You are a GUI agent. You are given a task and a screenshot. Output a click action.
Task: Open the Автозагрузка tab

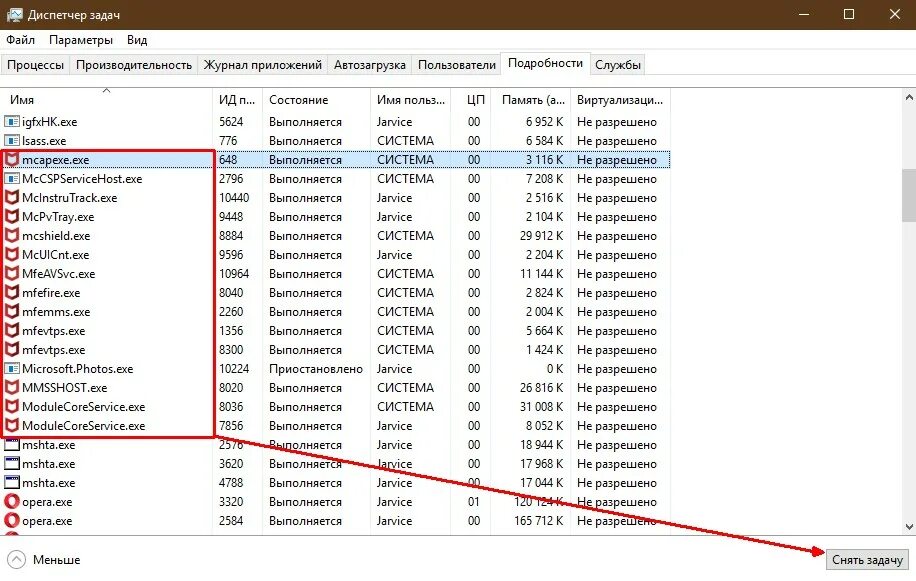click(369, 65)
